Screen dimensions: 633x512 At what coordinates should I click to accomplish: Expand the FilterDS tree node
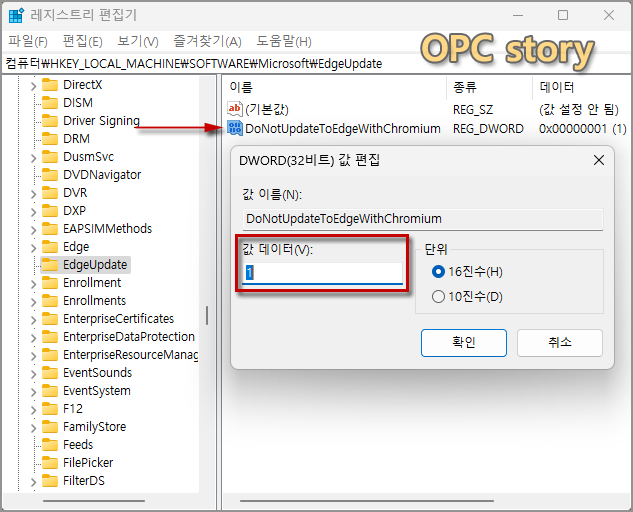(34, 481)
